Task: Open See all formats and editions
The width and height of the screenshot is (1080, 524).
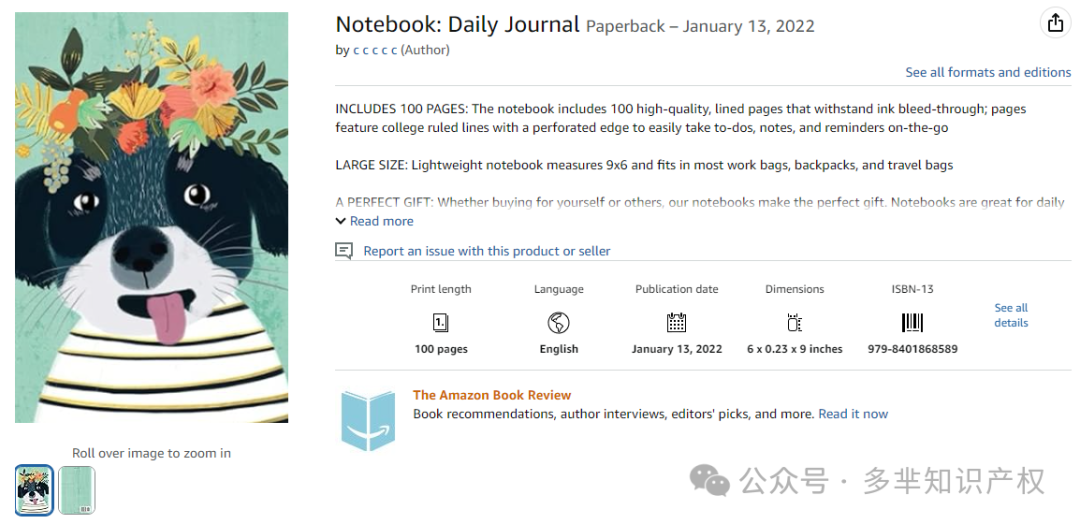Action: (x=988, y=72)
